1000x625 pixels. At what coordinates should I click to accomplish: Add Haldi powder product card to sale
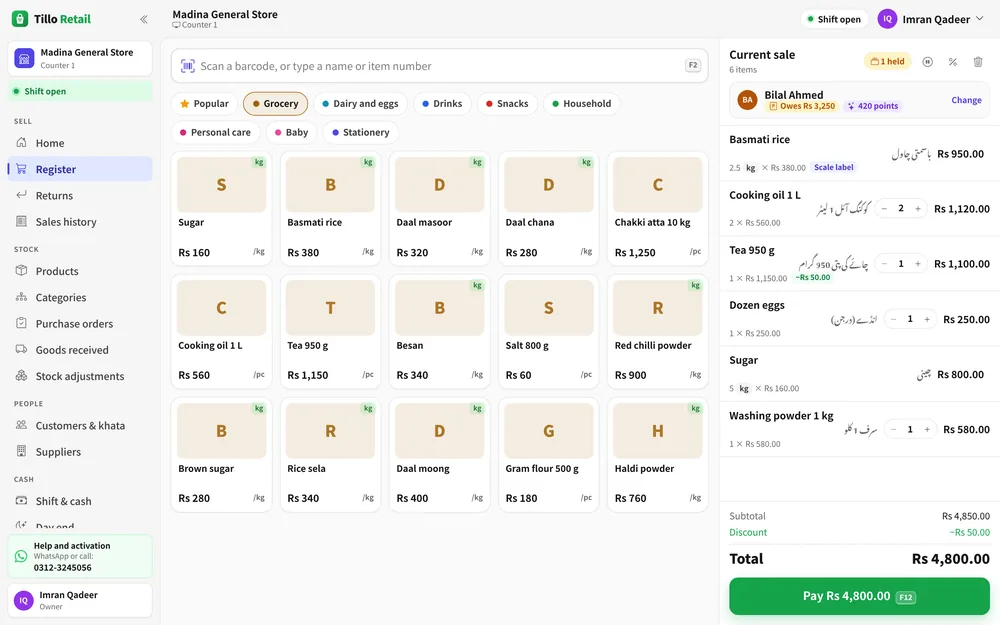point(658,455)
